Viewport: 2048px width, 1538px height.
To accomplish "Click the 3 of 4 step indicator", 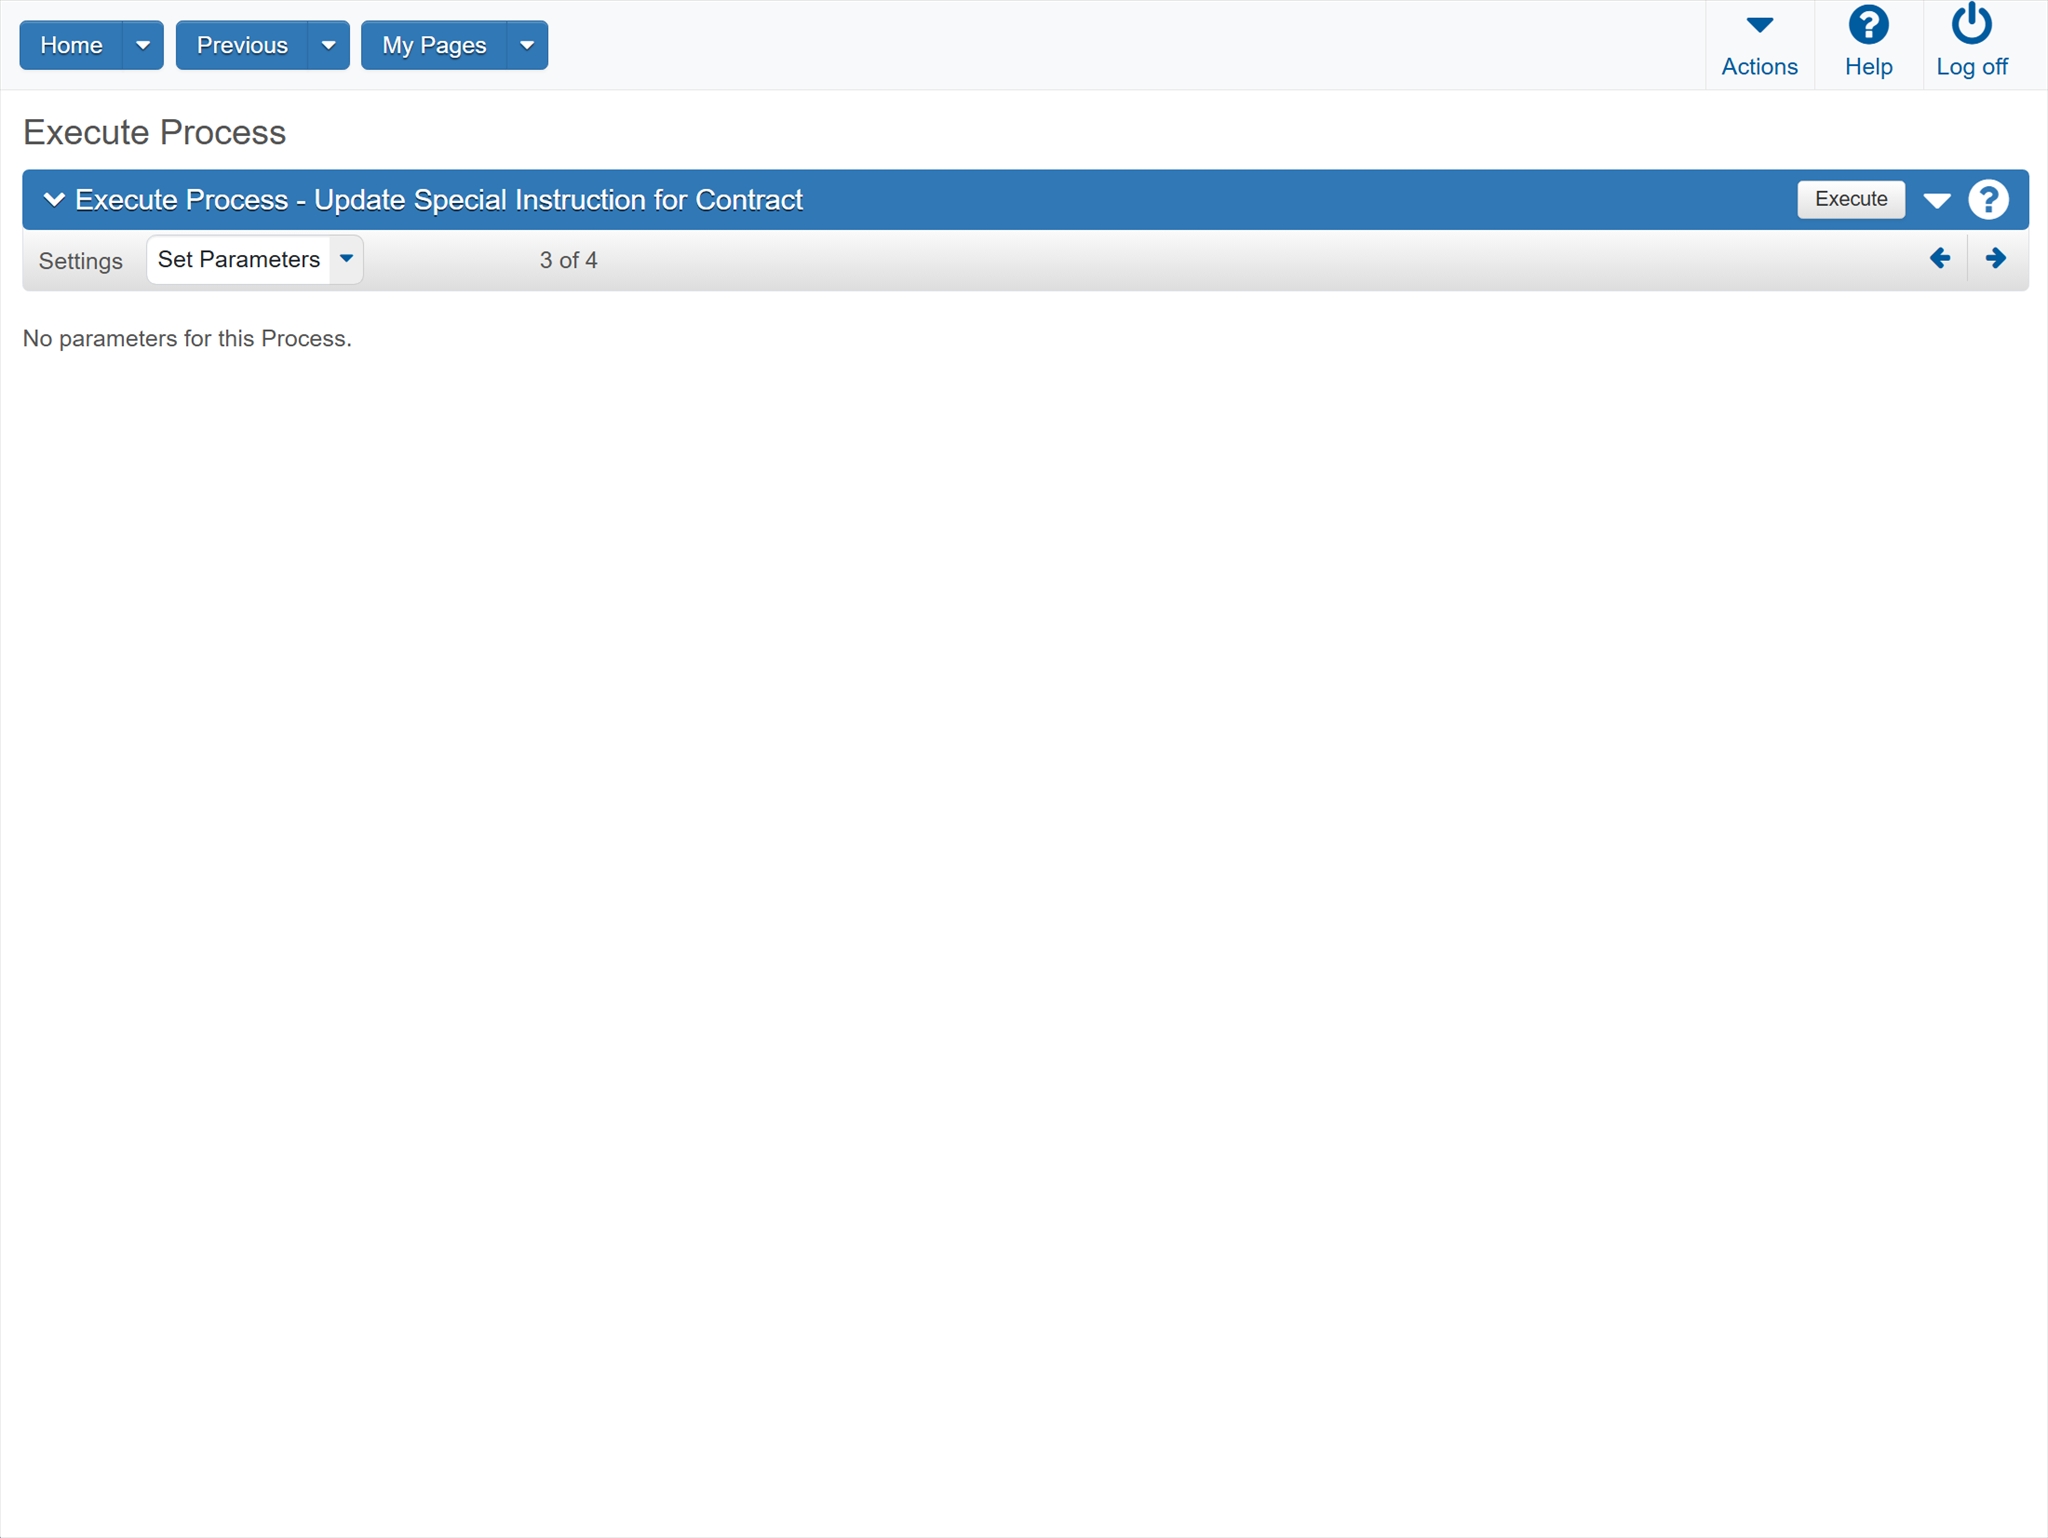I will pos(568,260).
